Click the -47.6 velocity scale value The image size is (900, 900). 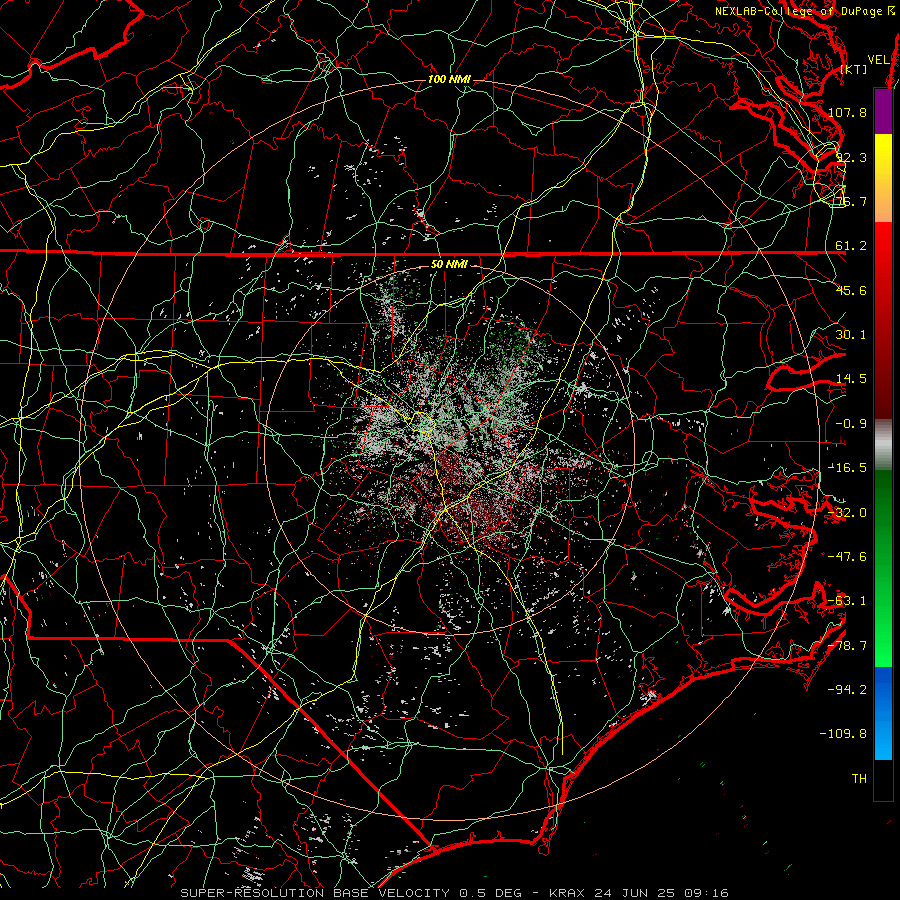pyautogui.click(x=847, y=557)
